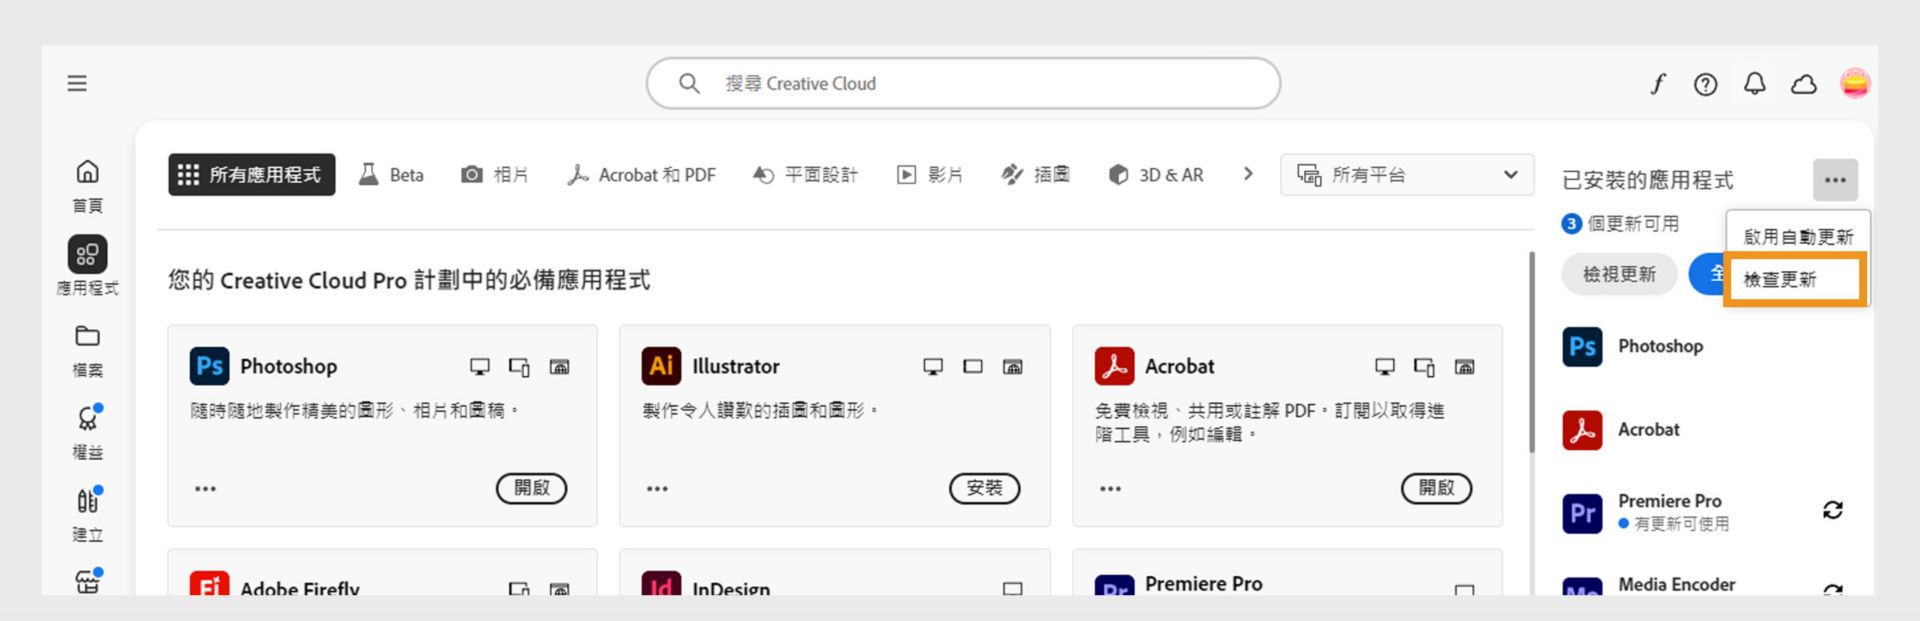Click Photoshop card web platform icon
This screenshot has height=621, width=1920.
coord(560,367)
